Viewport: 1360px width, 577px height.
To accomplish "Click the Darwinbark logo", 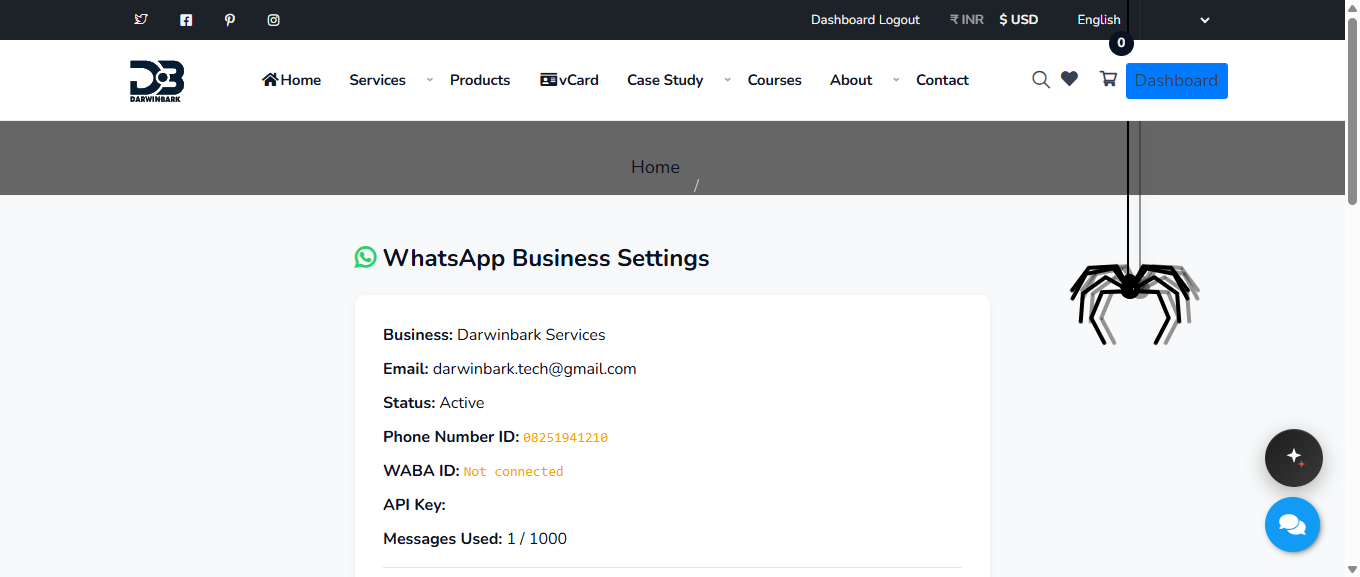I will pyautogui.click(x=157, y=81).
